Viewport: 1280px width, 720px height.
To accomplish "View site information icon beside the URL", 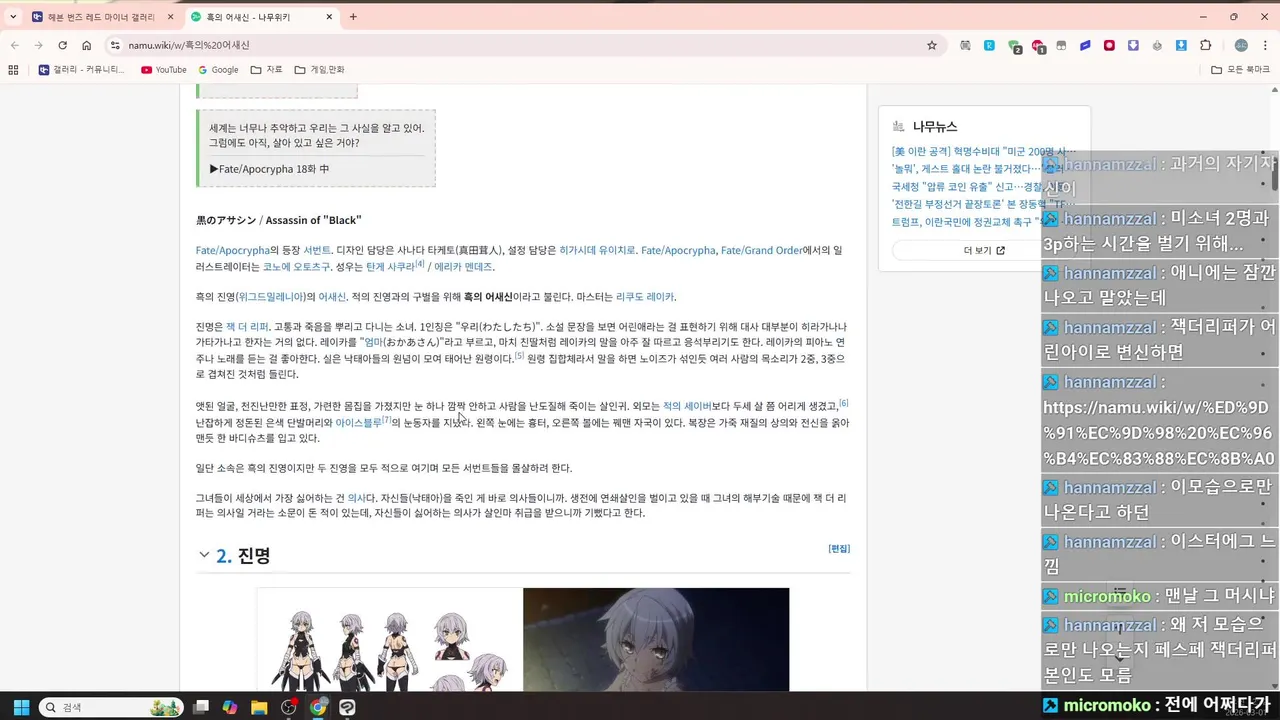I will tap(115, 45).
